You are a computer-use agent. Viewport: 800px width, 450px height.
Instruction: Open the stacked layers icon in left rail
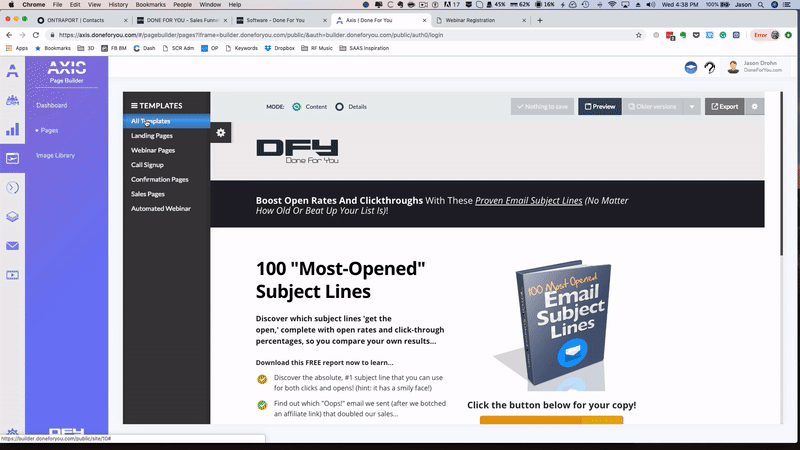coord(12,216)
